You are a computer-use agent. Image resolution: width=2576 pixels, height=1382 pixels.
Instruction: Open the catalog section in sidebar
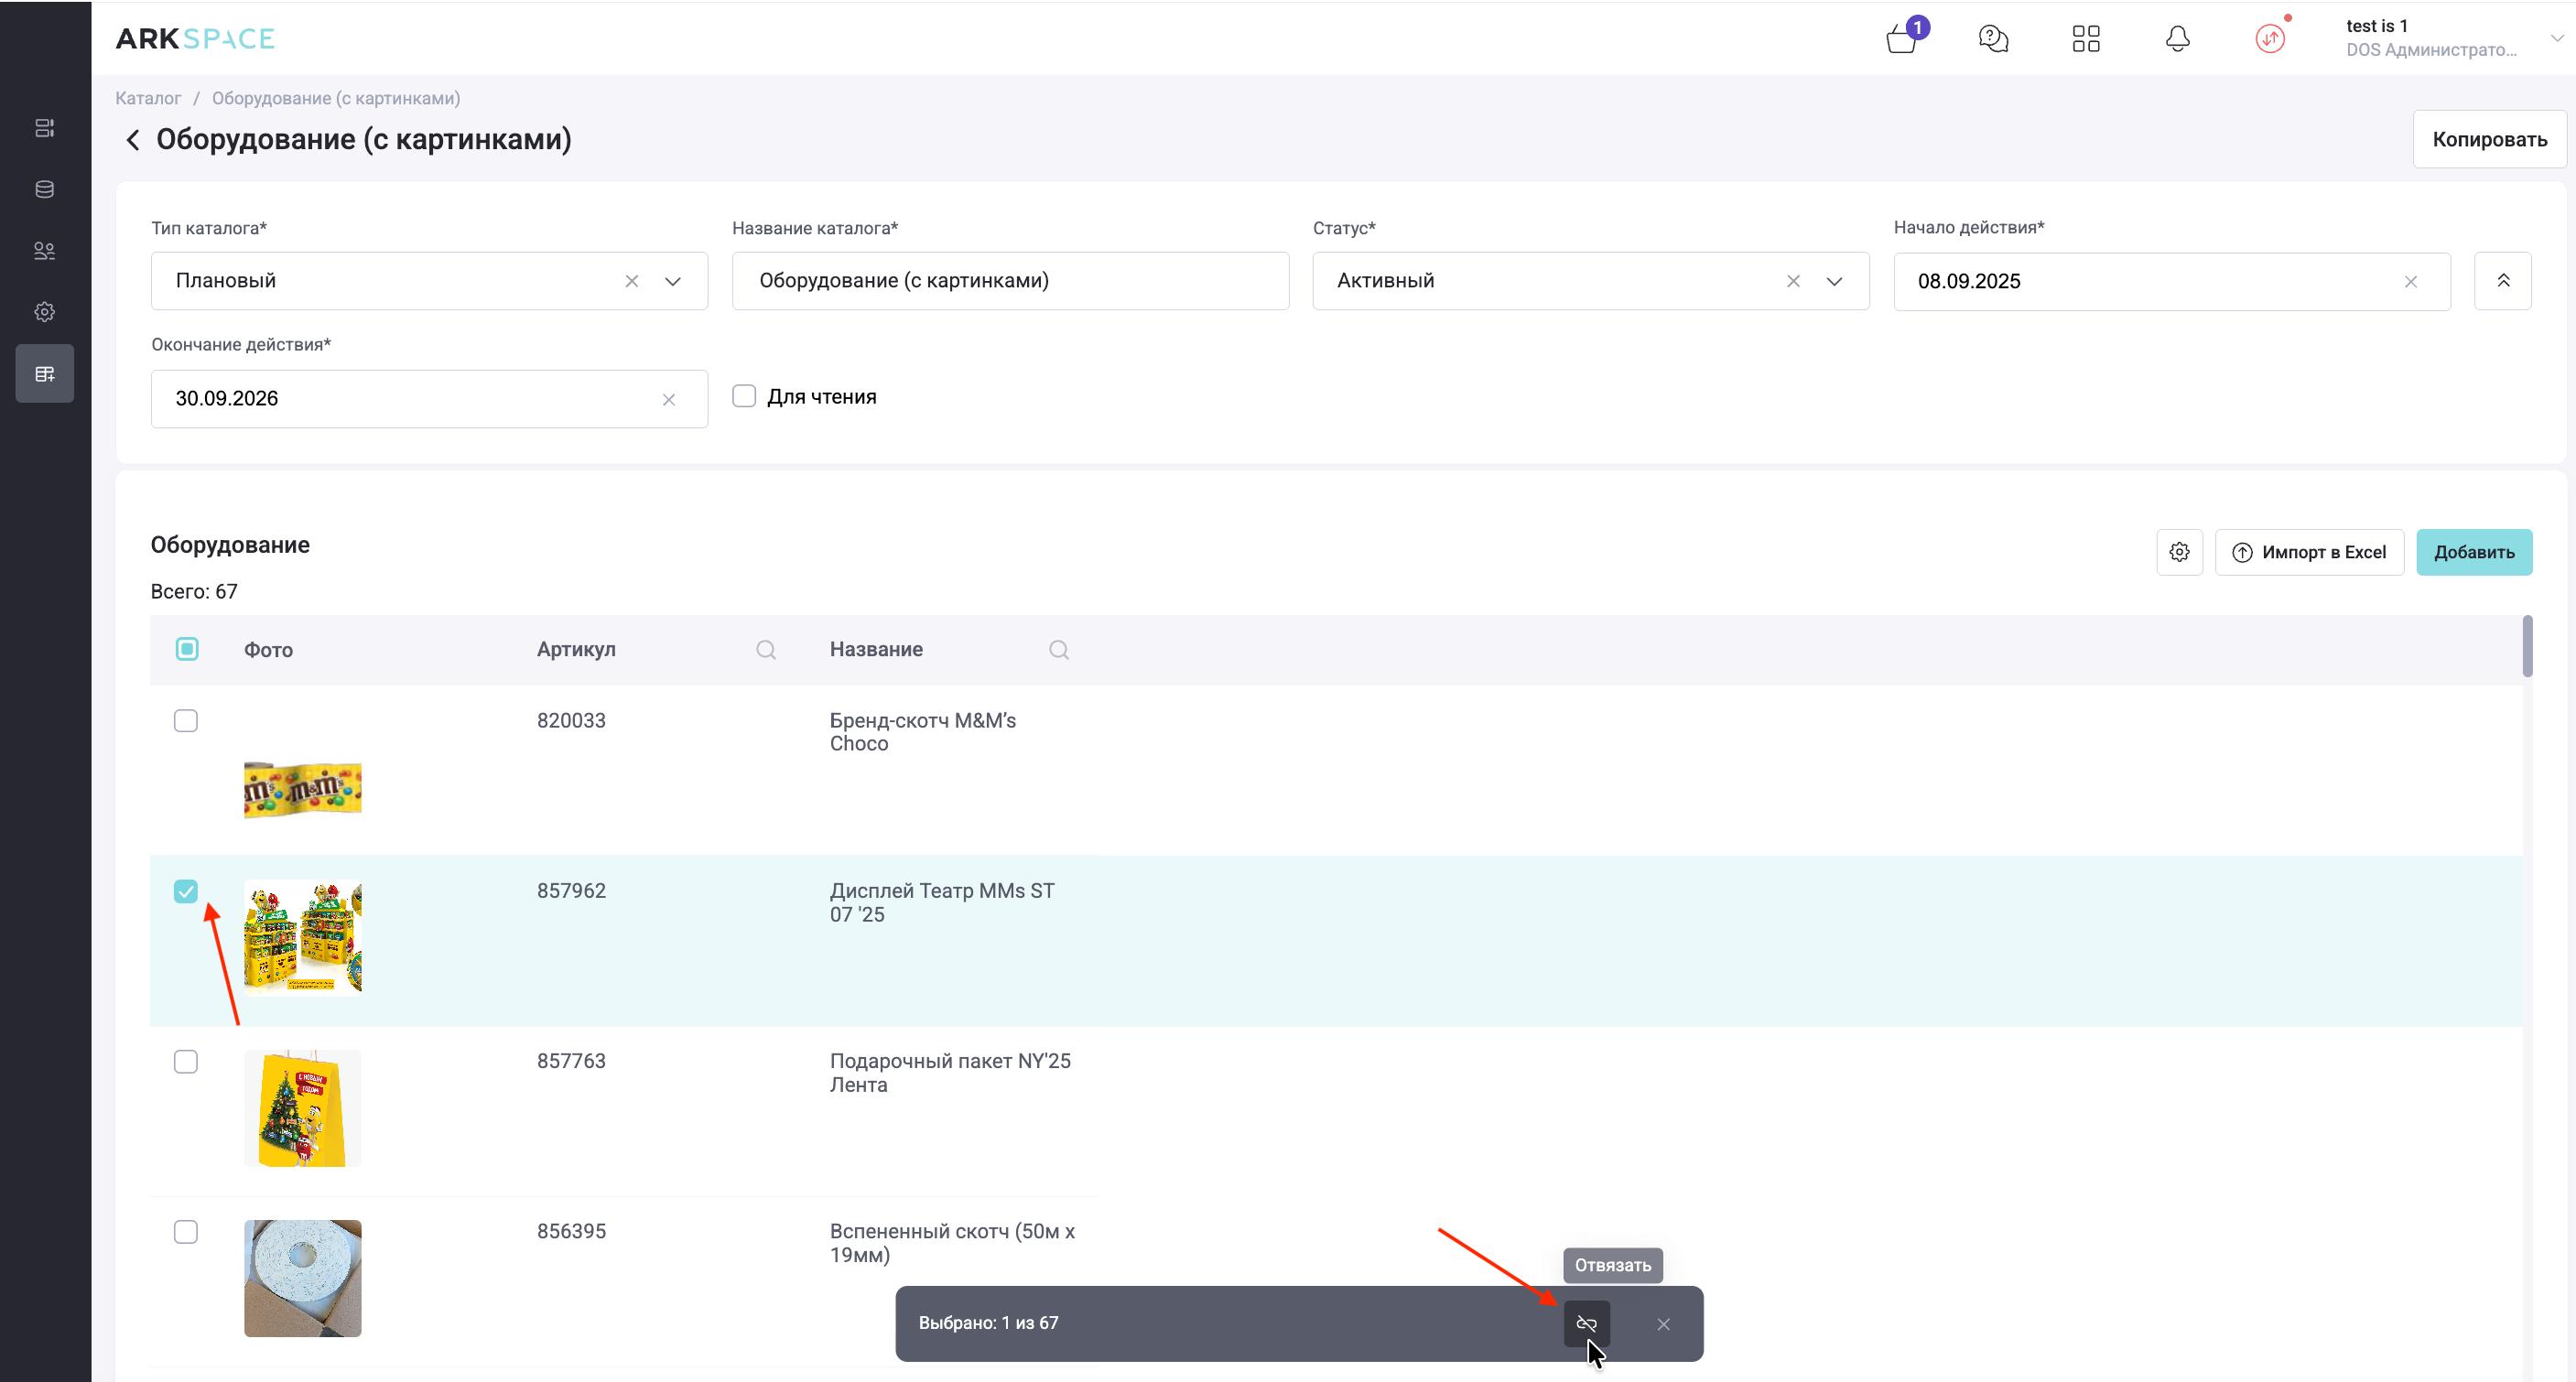click(45, 374)
